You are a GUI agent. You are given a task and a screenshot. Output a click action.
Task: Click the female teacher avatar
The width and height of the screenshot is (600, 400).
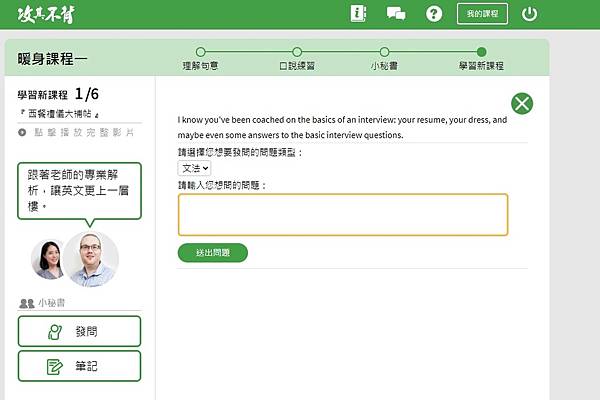[x=46, y=259]
